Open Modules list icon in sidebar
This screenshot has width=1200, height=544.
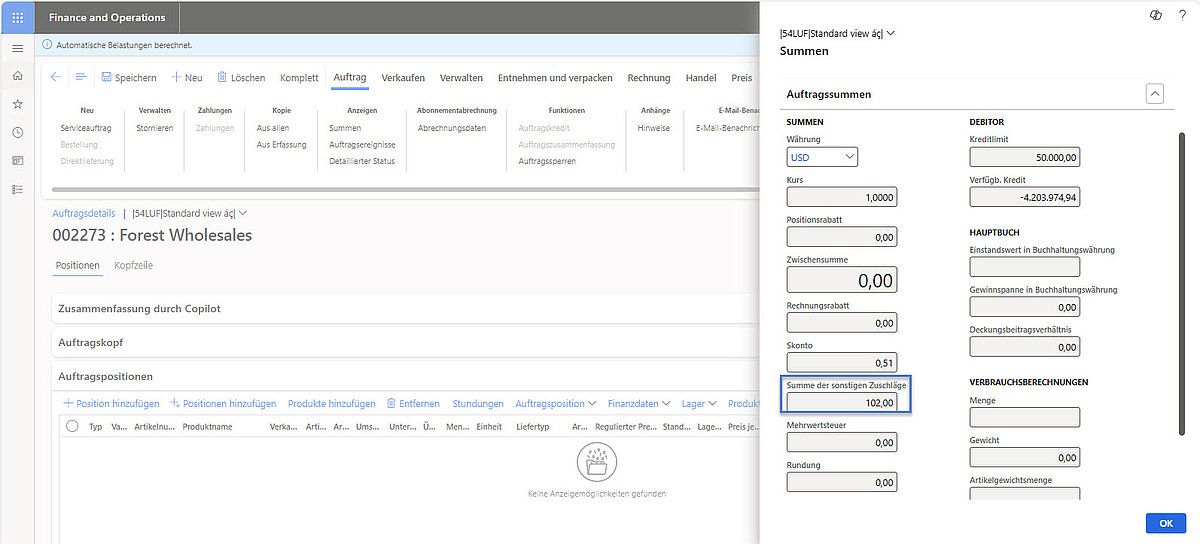[x=17, y=188]
